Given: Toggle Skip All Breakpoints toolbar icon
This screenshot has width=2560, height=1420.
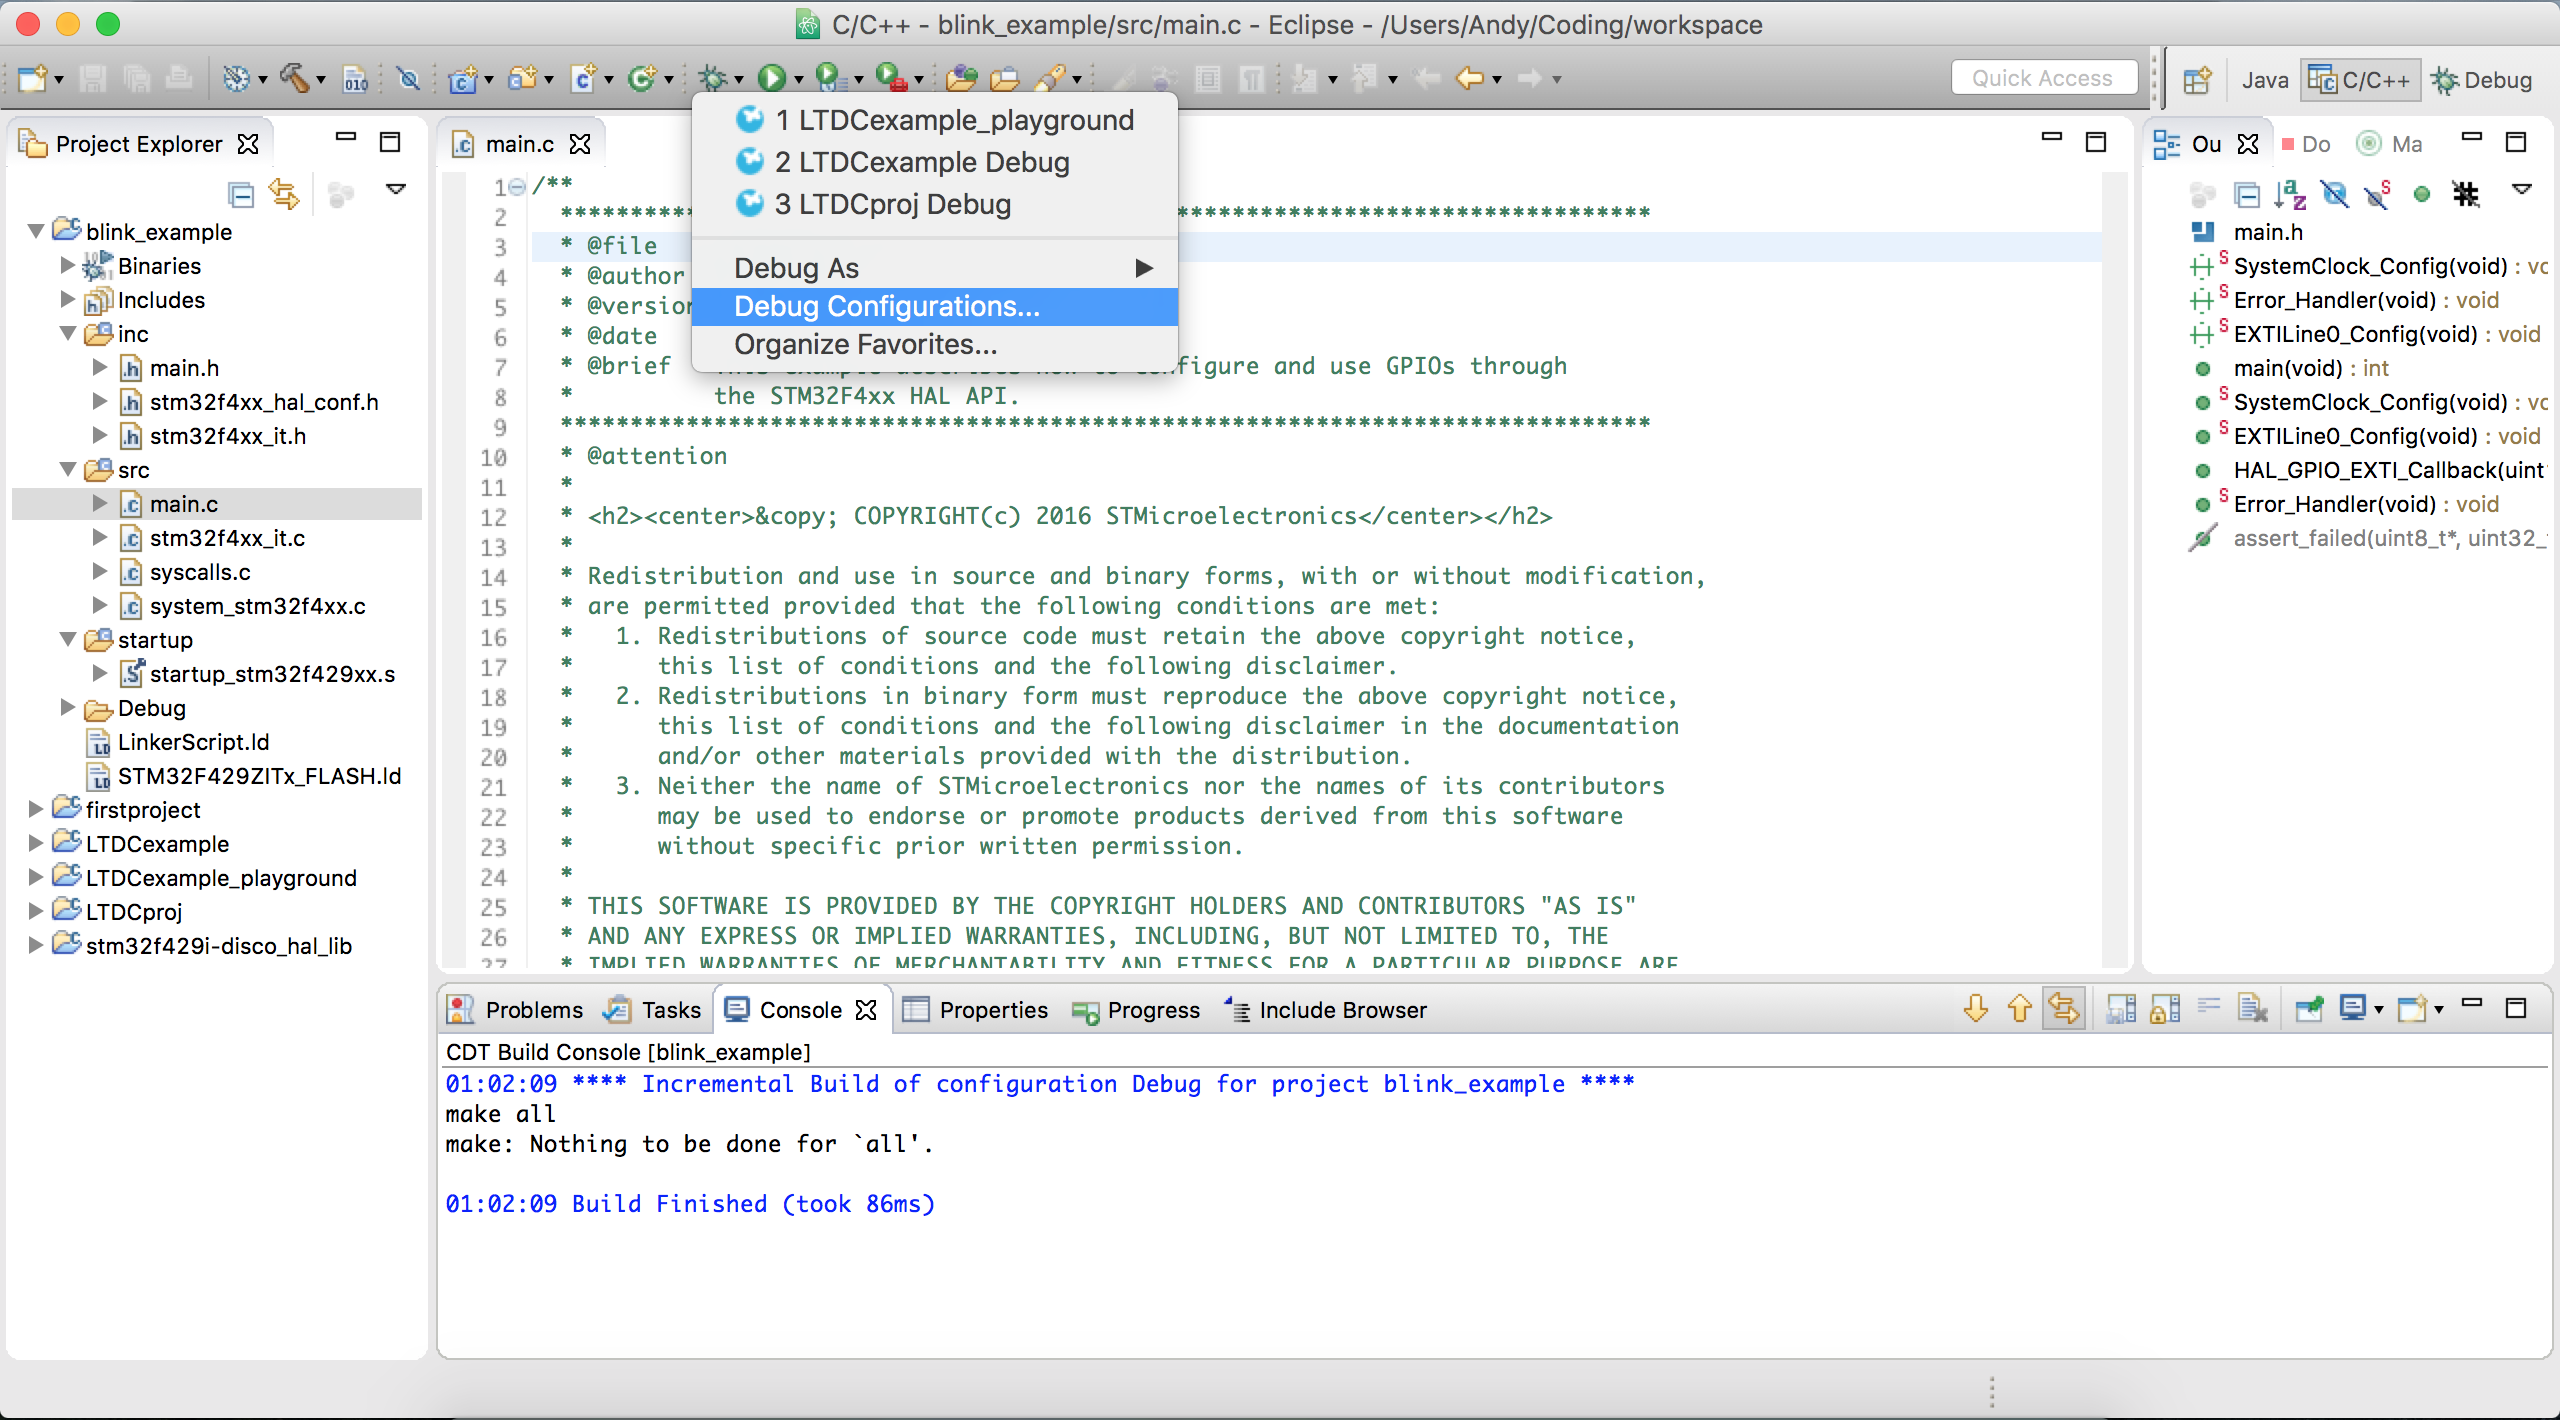Looking at the screenshot, I should coord(408,78).
